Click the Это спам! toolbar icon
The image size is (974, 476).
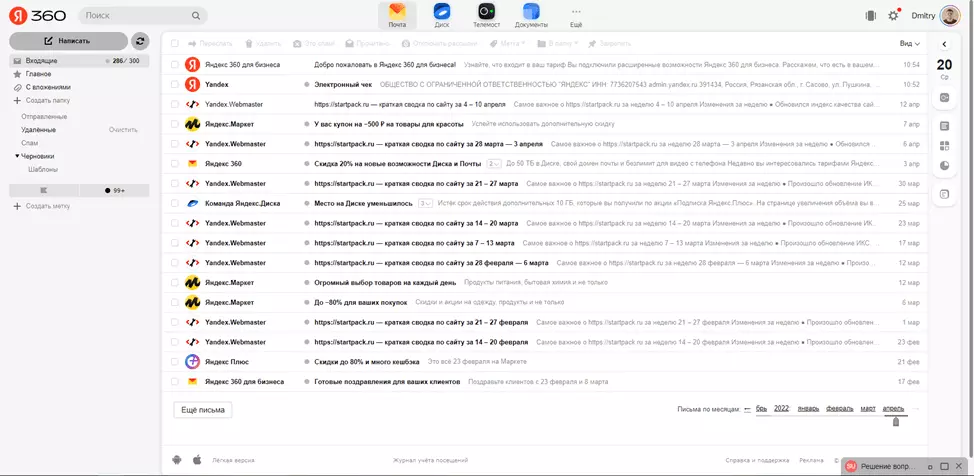click(x=297, y=43)
